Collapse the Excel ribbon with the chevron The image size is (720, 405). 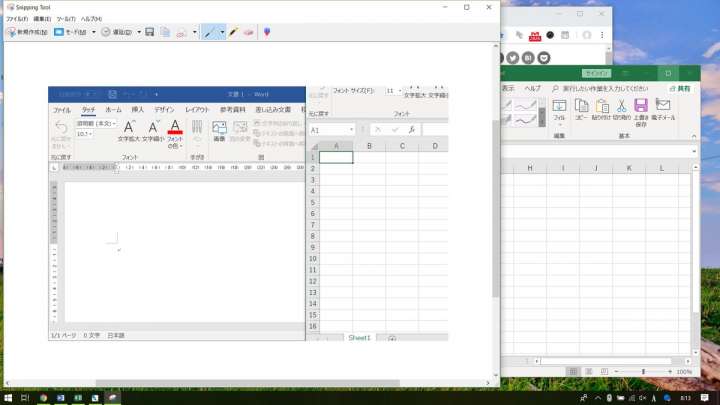tap(694, 136)
